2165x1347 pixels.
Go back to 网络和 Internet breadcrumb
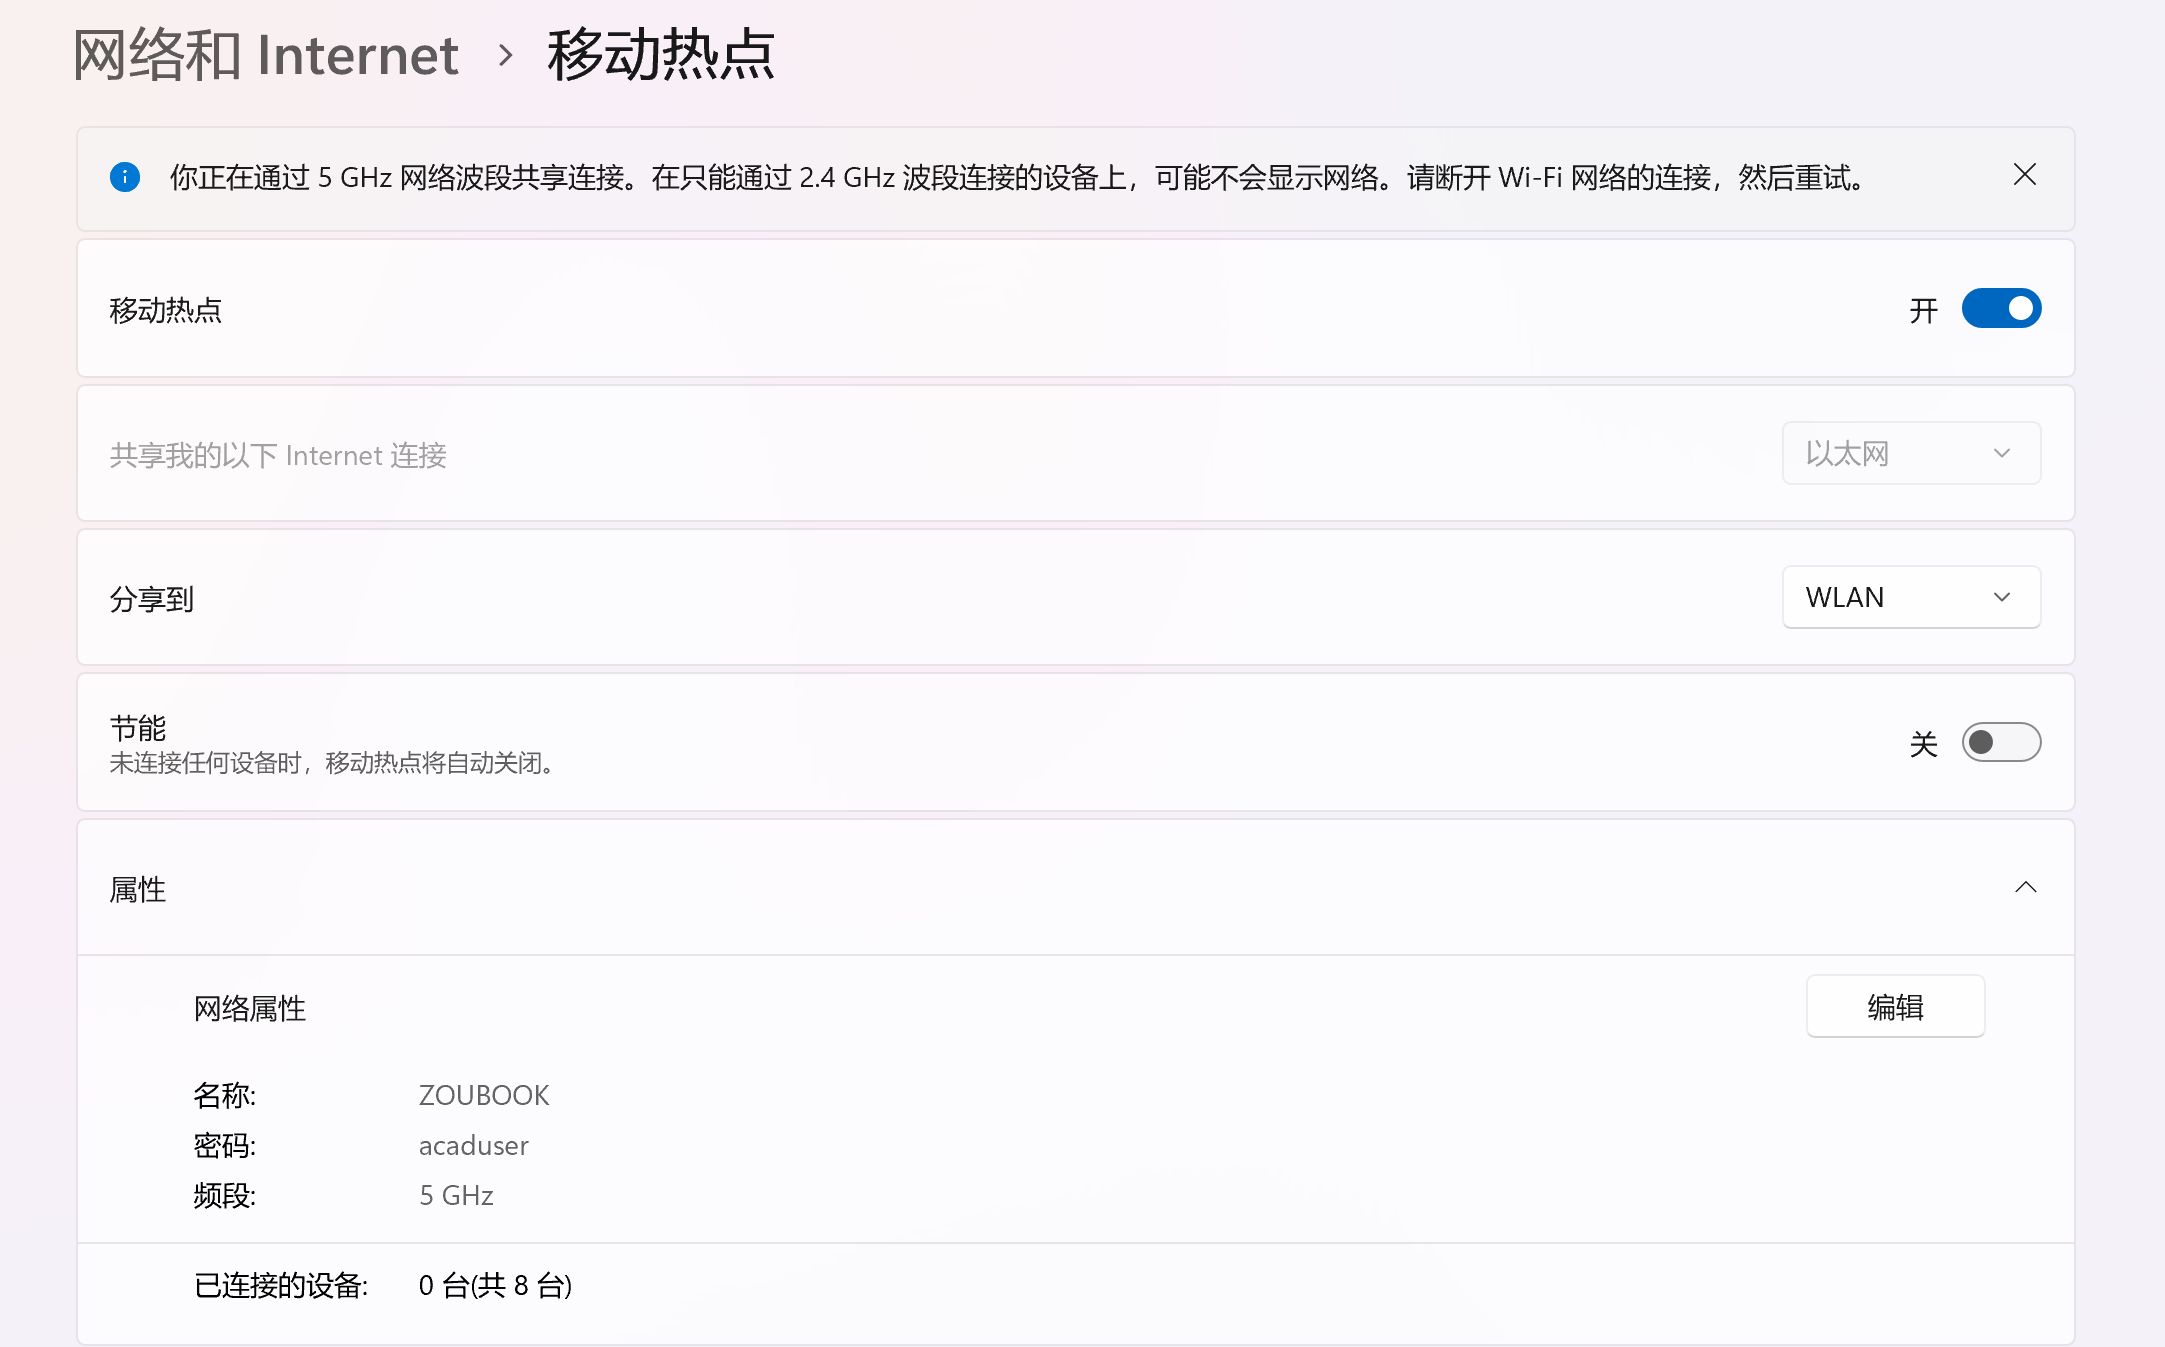point(266,55)
